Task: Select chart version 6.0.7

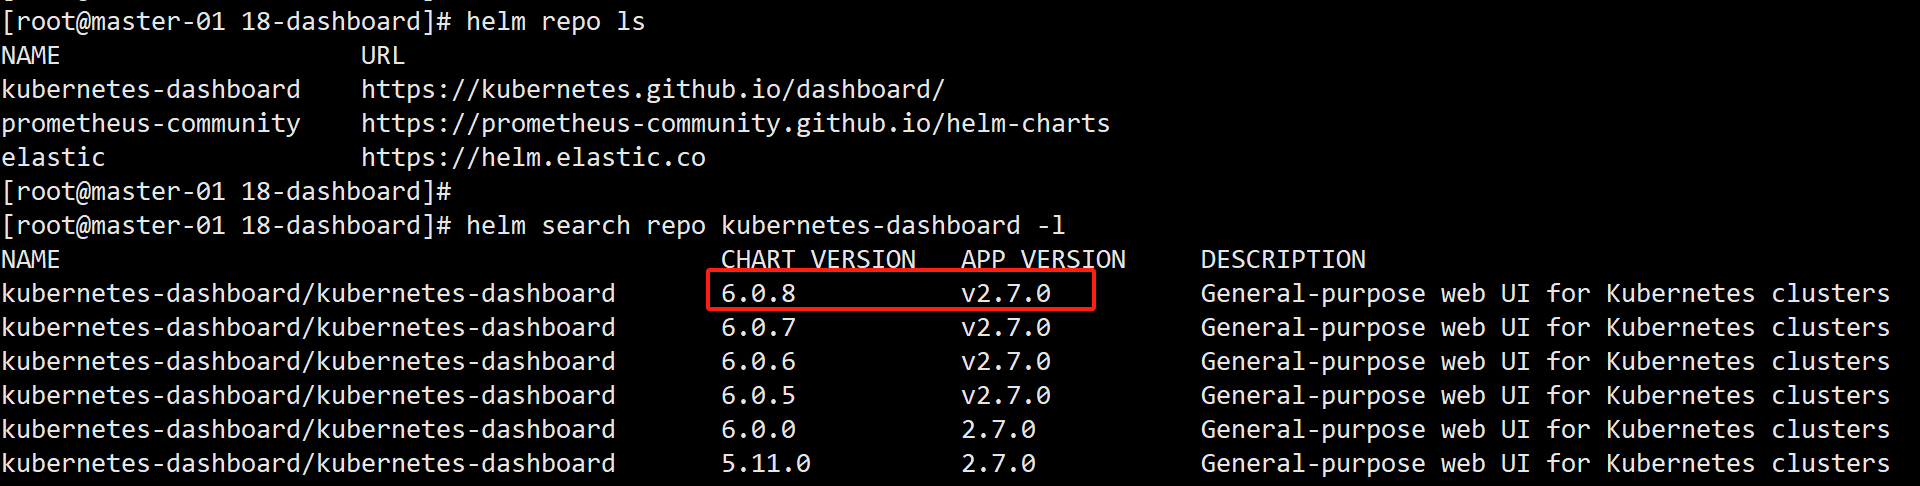Action: coord(758,328)
